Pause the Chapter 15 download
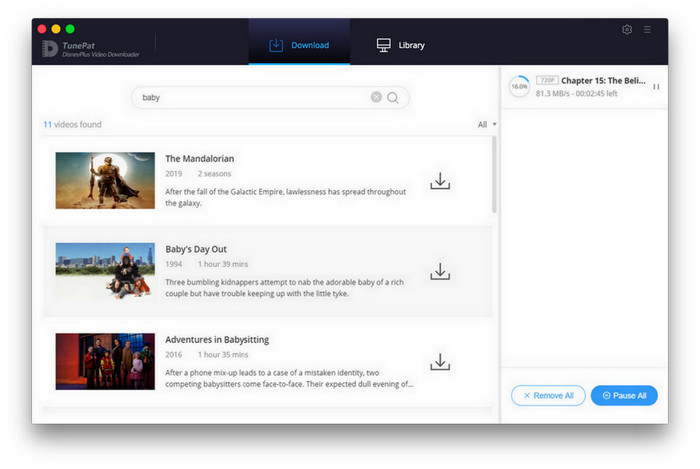700x469 pixels. (656, 87)
